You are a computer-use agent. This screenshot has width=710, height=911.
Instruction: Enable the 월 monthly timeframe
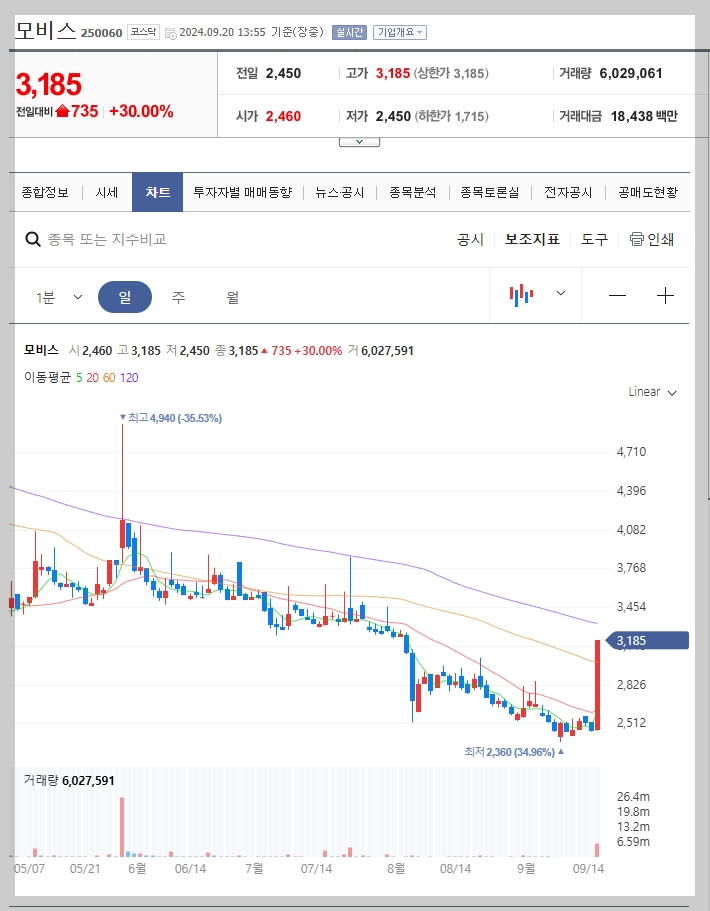[234, 296]
